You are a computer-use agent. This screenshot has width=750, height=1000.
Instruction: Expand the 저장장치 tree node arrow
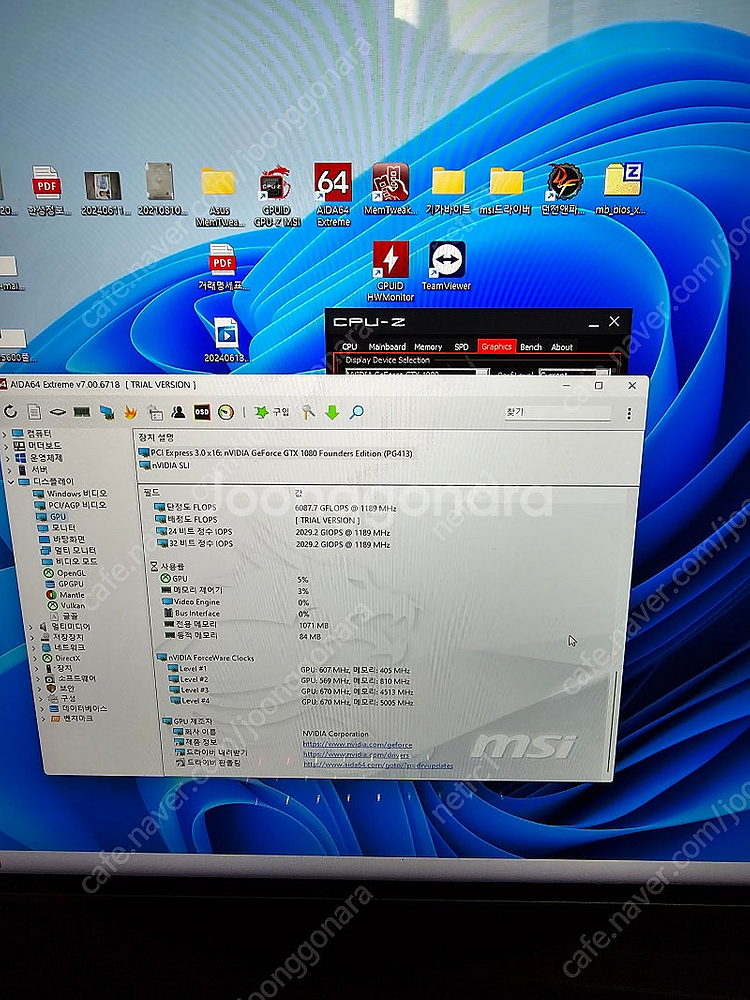pyautogui.click(x=33, y=637)
